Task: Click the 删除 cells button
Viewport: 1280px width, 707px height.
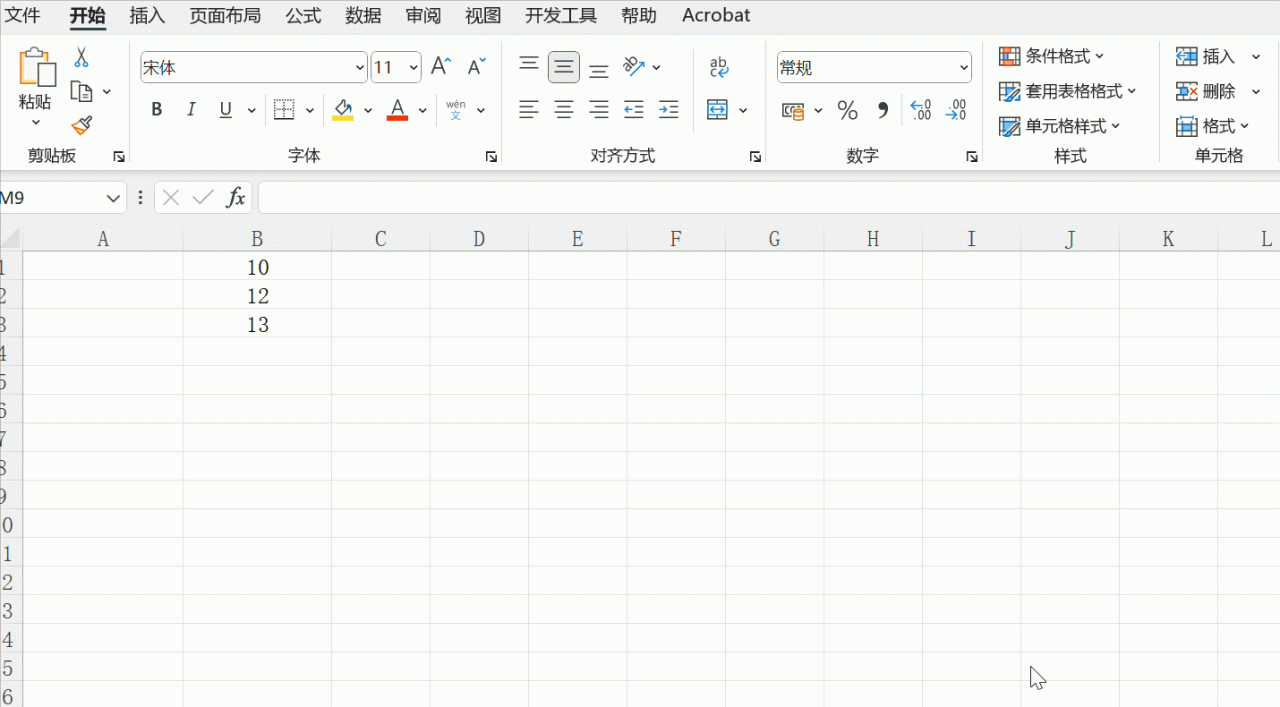Action: [x=1207, y=91]
